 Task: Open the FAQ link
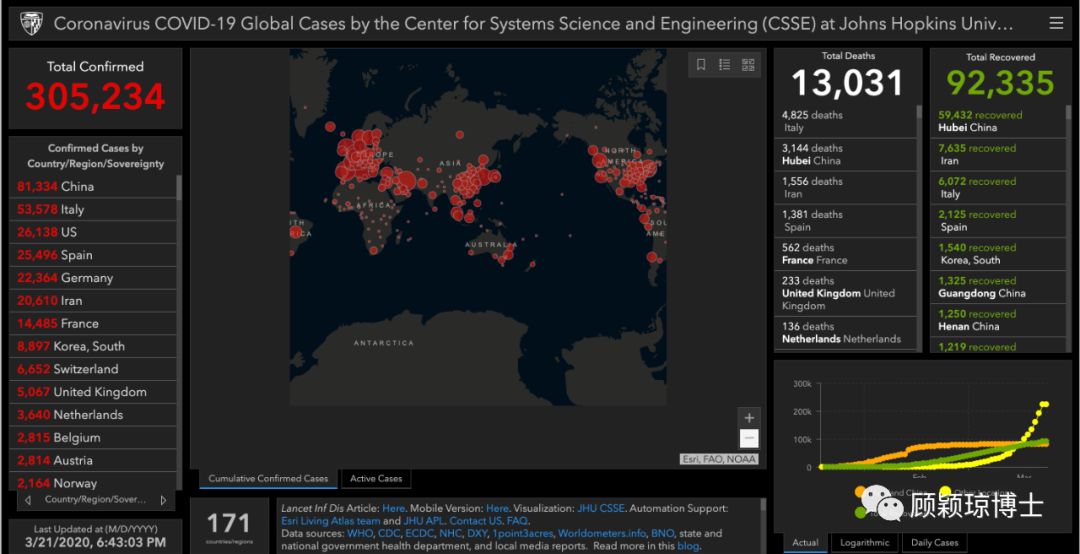[x=517, y=521]
